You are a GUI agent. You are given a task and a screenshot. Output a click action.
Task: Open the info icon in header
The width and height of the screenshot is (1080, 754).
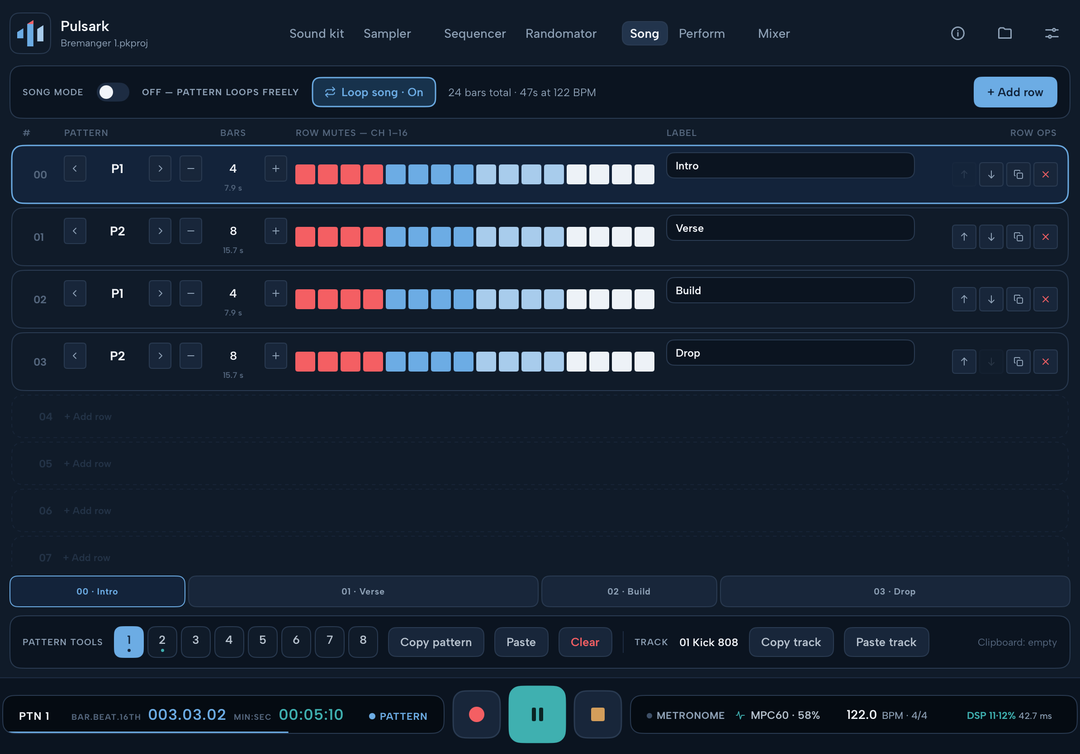pyautogui.click(x=957, y=33)
